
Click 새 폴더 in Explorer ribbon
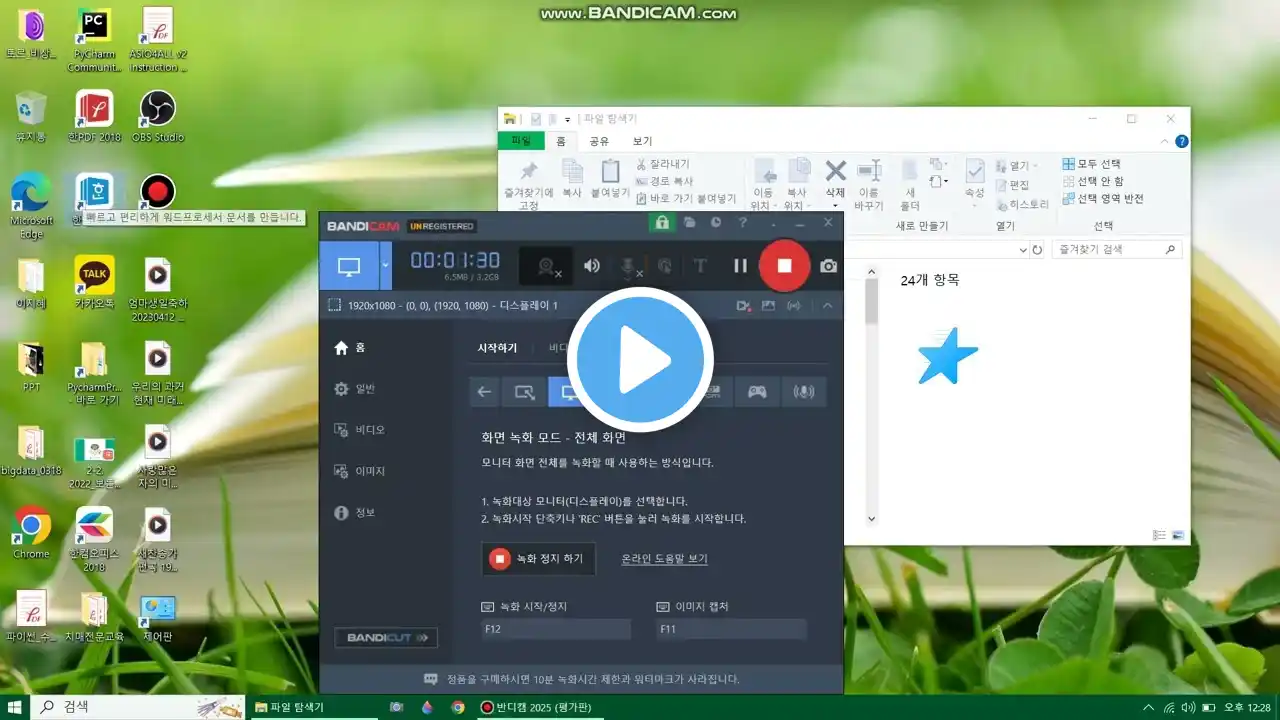pyautogui.click(x=910, y=185)
